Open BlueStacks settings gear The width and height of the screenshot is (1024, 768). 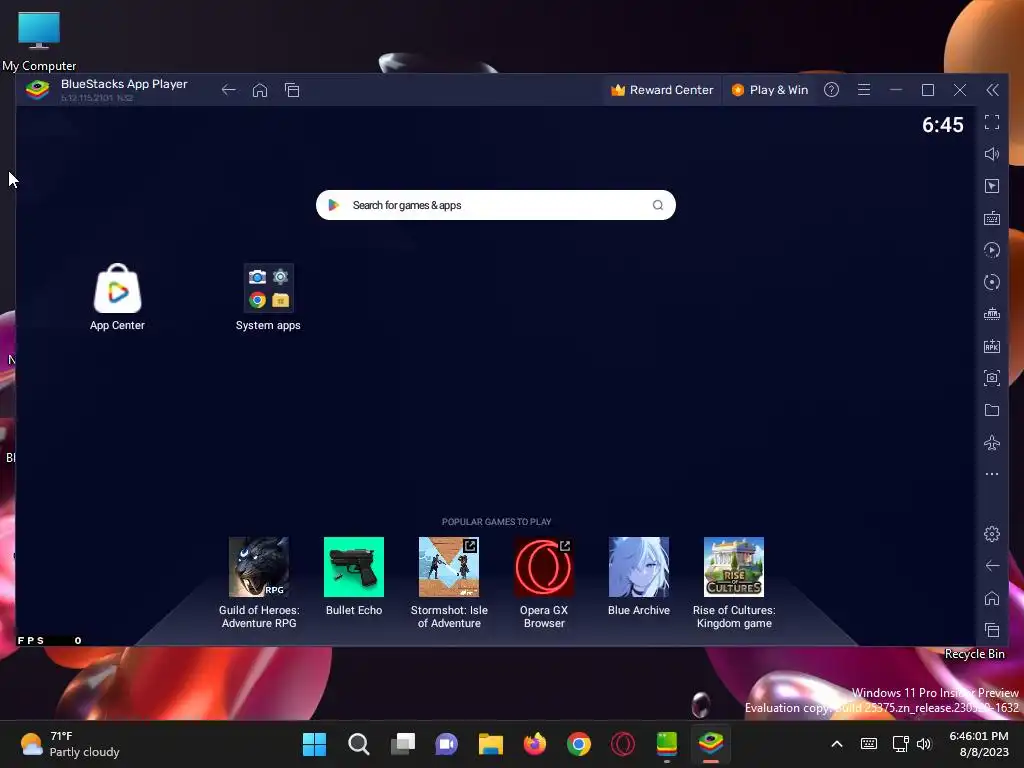point(992,534)
